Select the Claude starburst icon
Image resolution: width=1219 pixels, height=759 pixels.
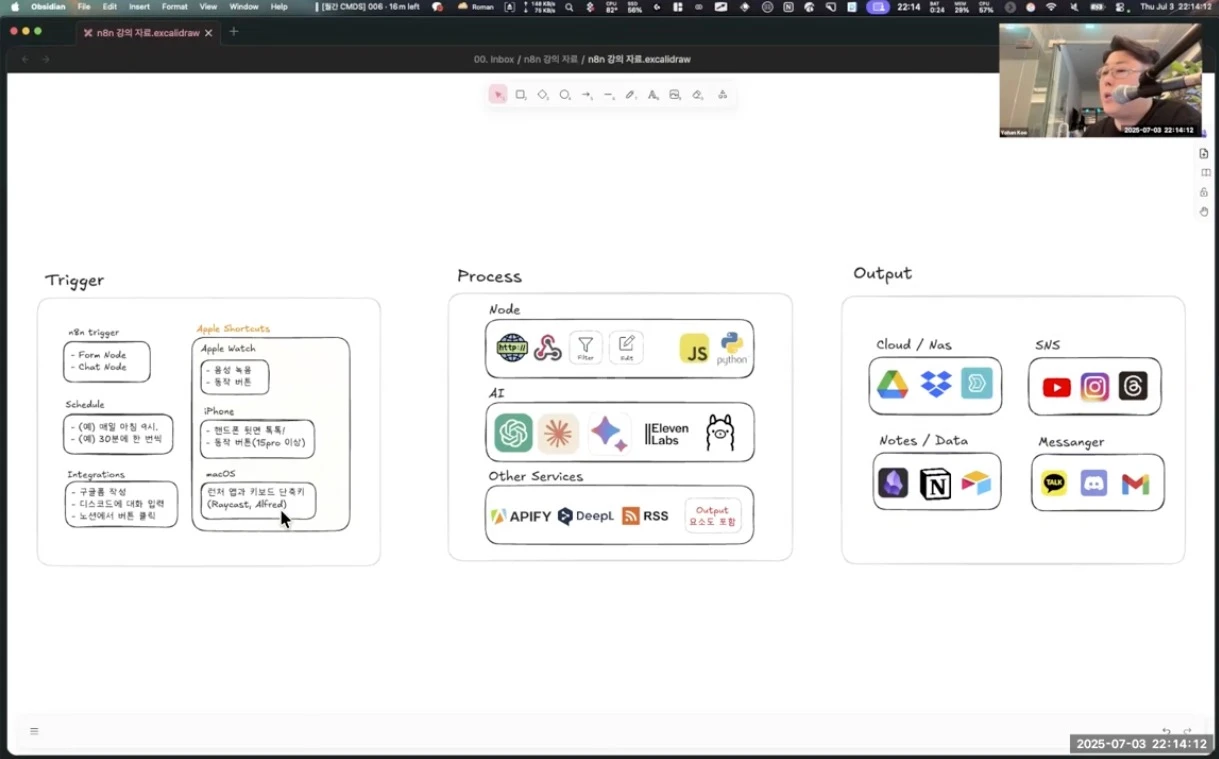(x=558, y=433)
